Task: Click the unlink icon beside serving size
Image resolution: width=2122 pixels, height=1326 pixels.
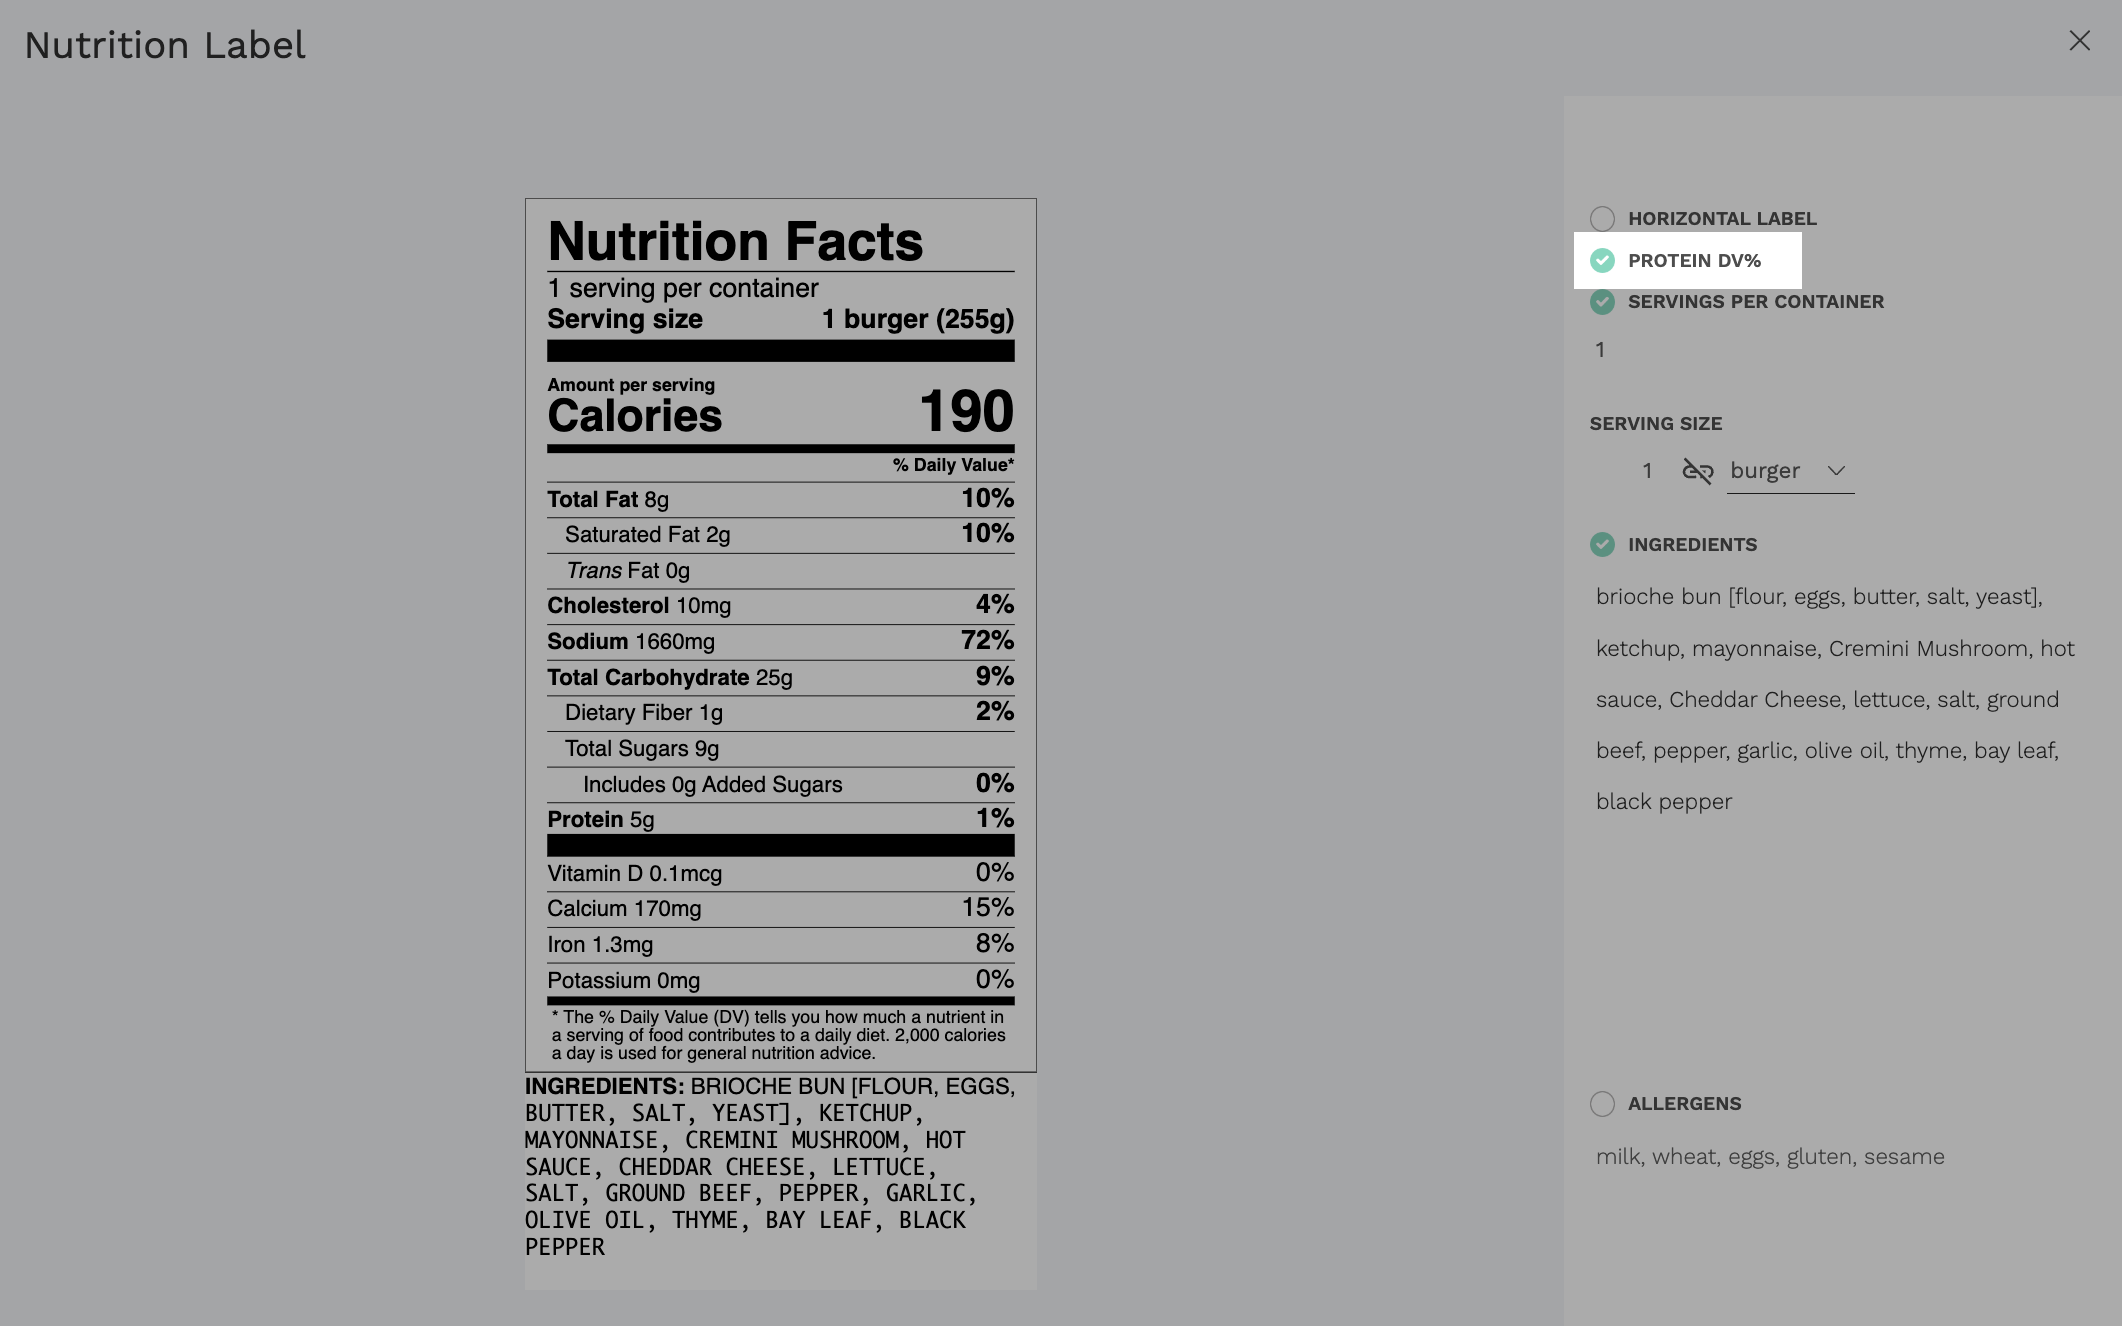Action: [1697, 471]
